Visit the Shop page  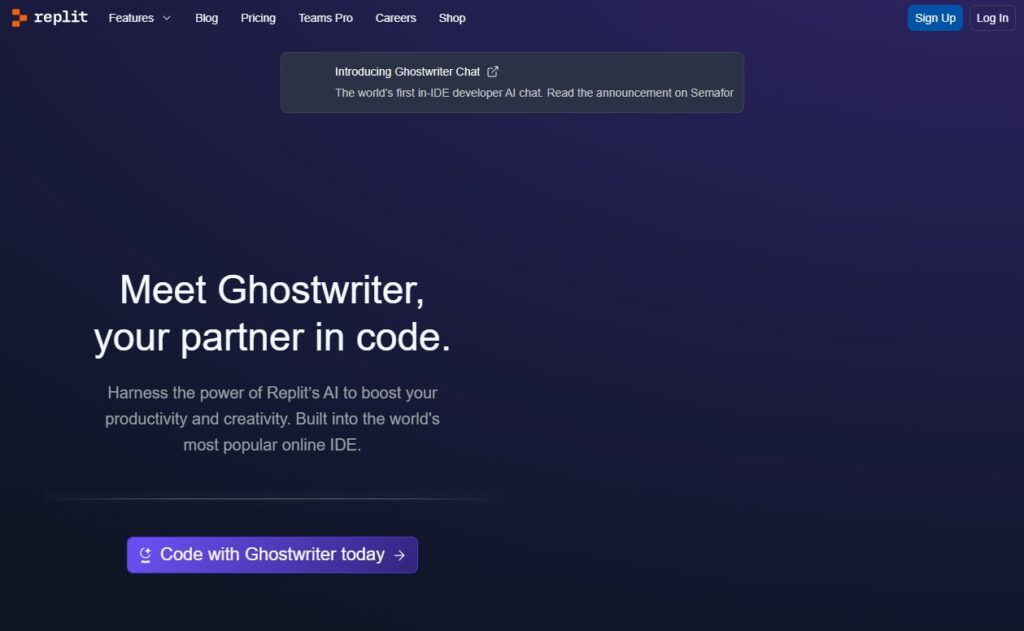click(451, 18)
